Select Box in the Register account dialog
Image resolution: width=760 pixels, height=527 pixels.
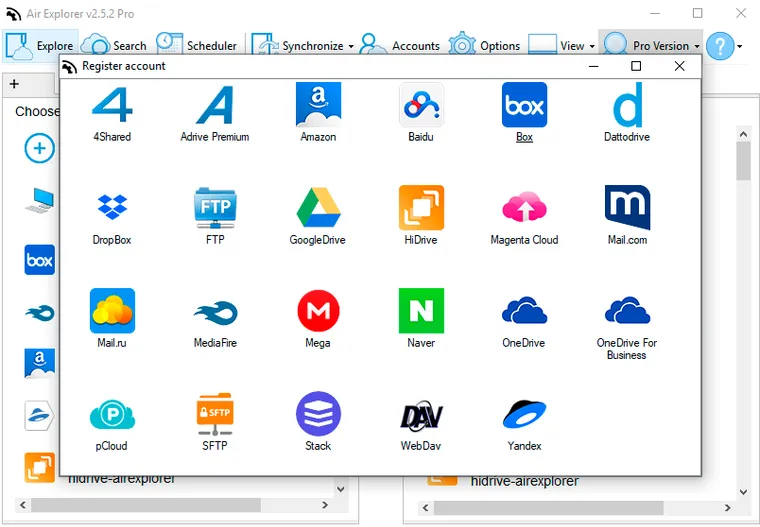point(524,113)
